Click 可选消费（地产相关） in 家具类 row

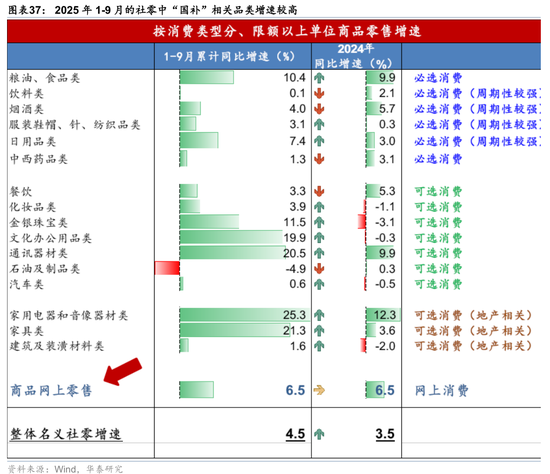point(473,331)
